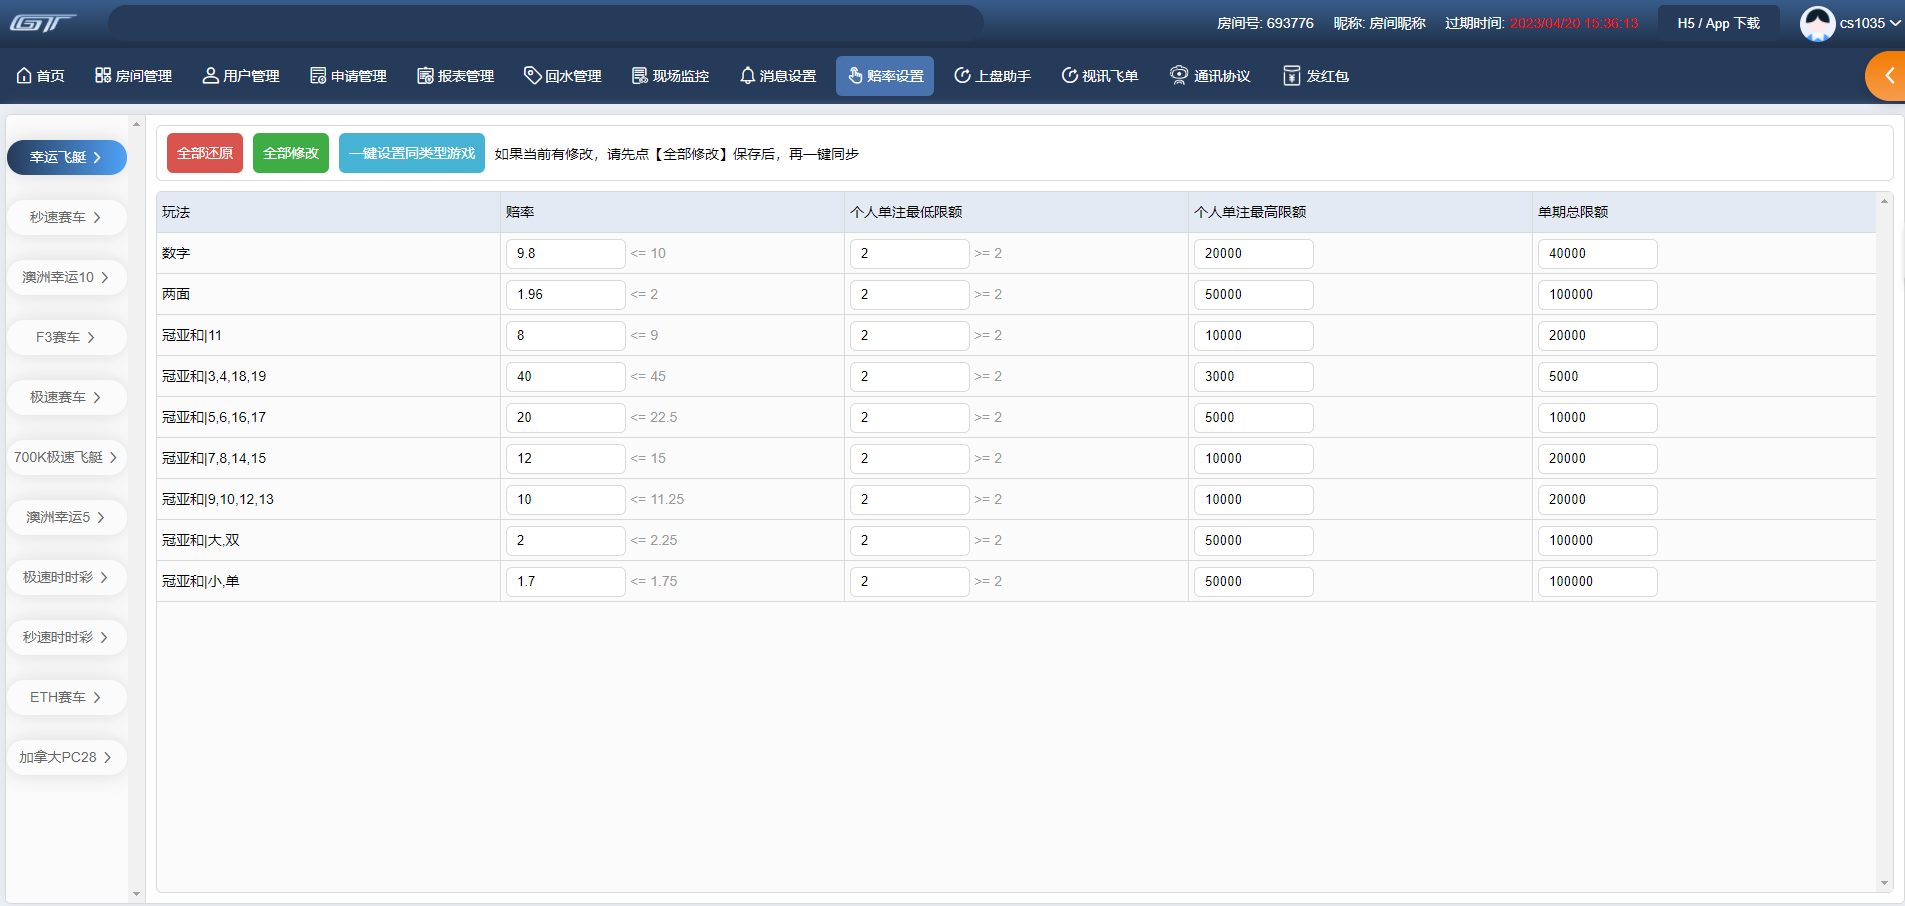The height and width of the screenshot is (906, 1905).
Task: Click the user avatar icon
Action: click(1817, 23)
